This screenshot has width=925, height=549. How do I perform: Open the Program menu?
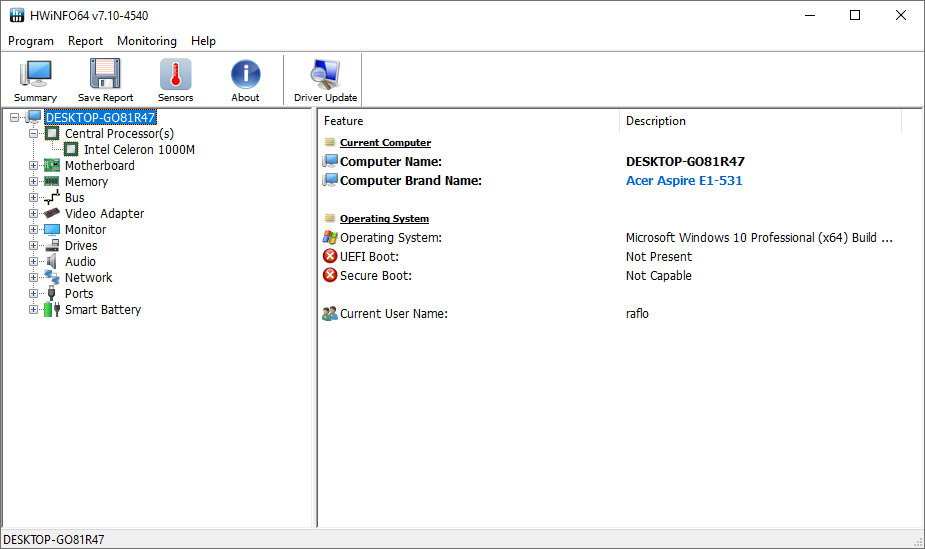click(x=31, y=41)
